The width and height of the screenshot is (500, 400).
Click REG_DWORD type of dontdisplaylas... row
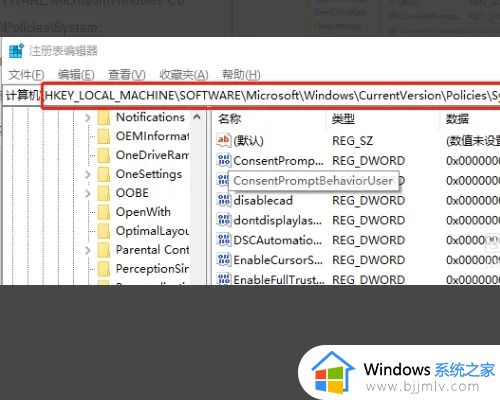tap(368, 220)
